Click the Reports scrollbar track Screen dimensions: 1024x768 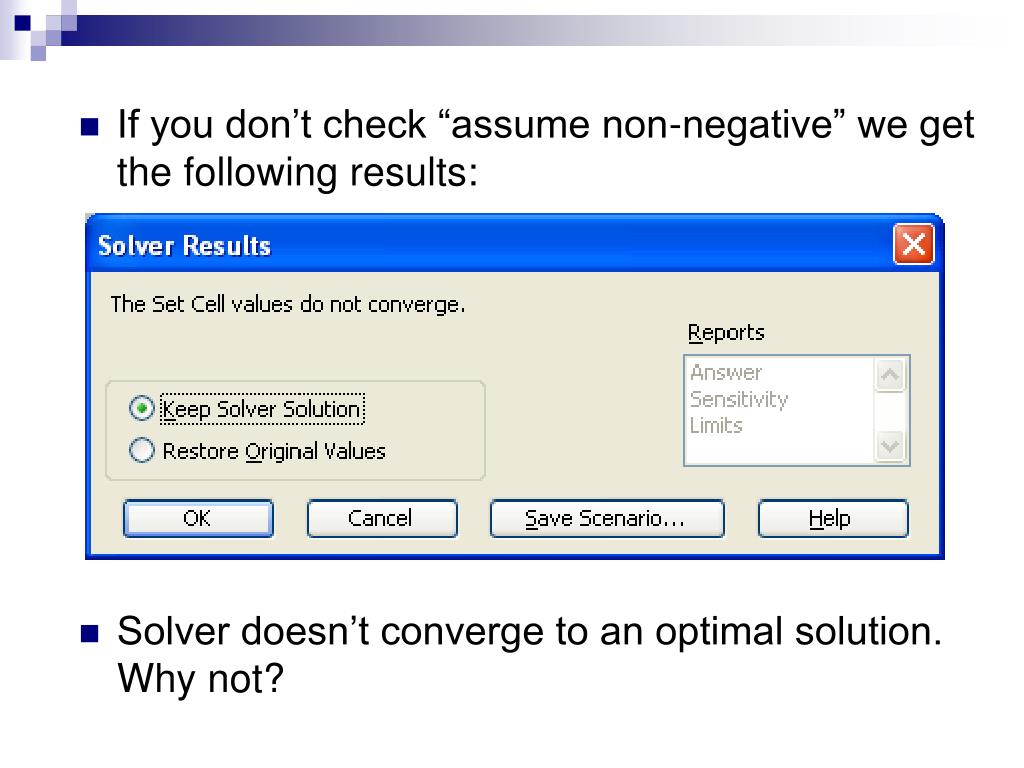point(890,411)
